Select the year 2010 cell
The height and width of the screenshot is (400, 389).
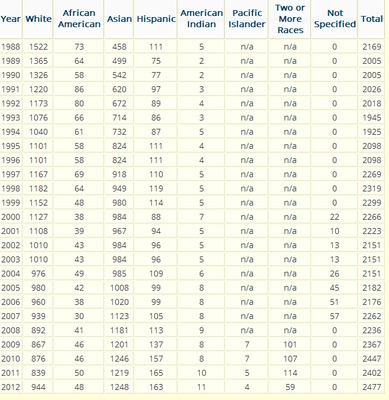point(11,359)
